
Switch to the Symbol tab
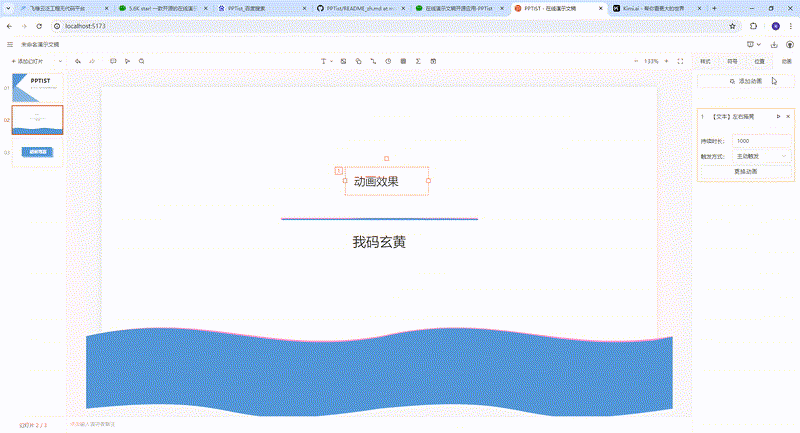[732, 61]
